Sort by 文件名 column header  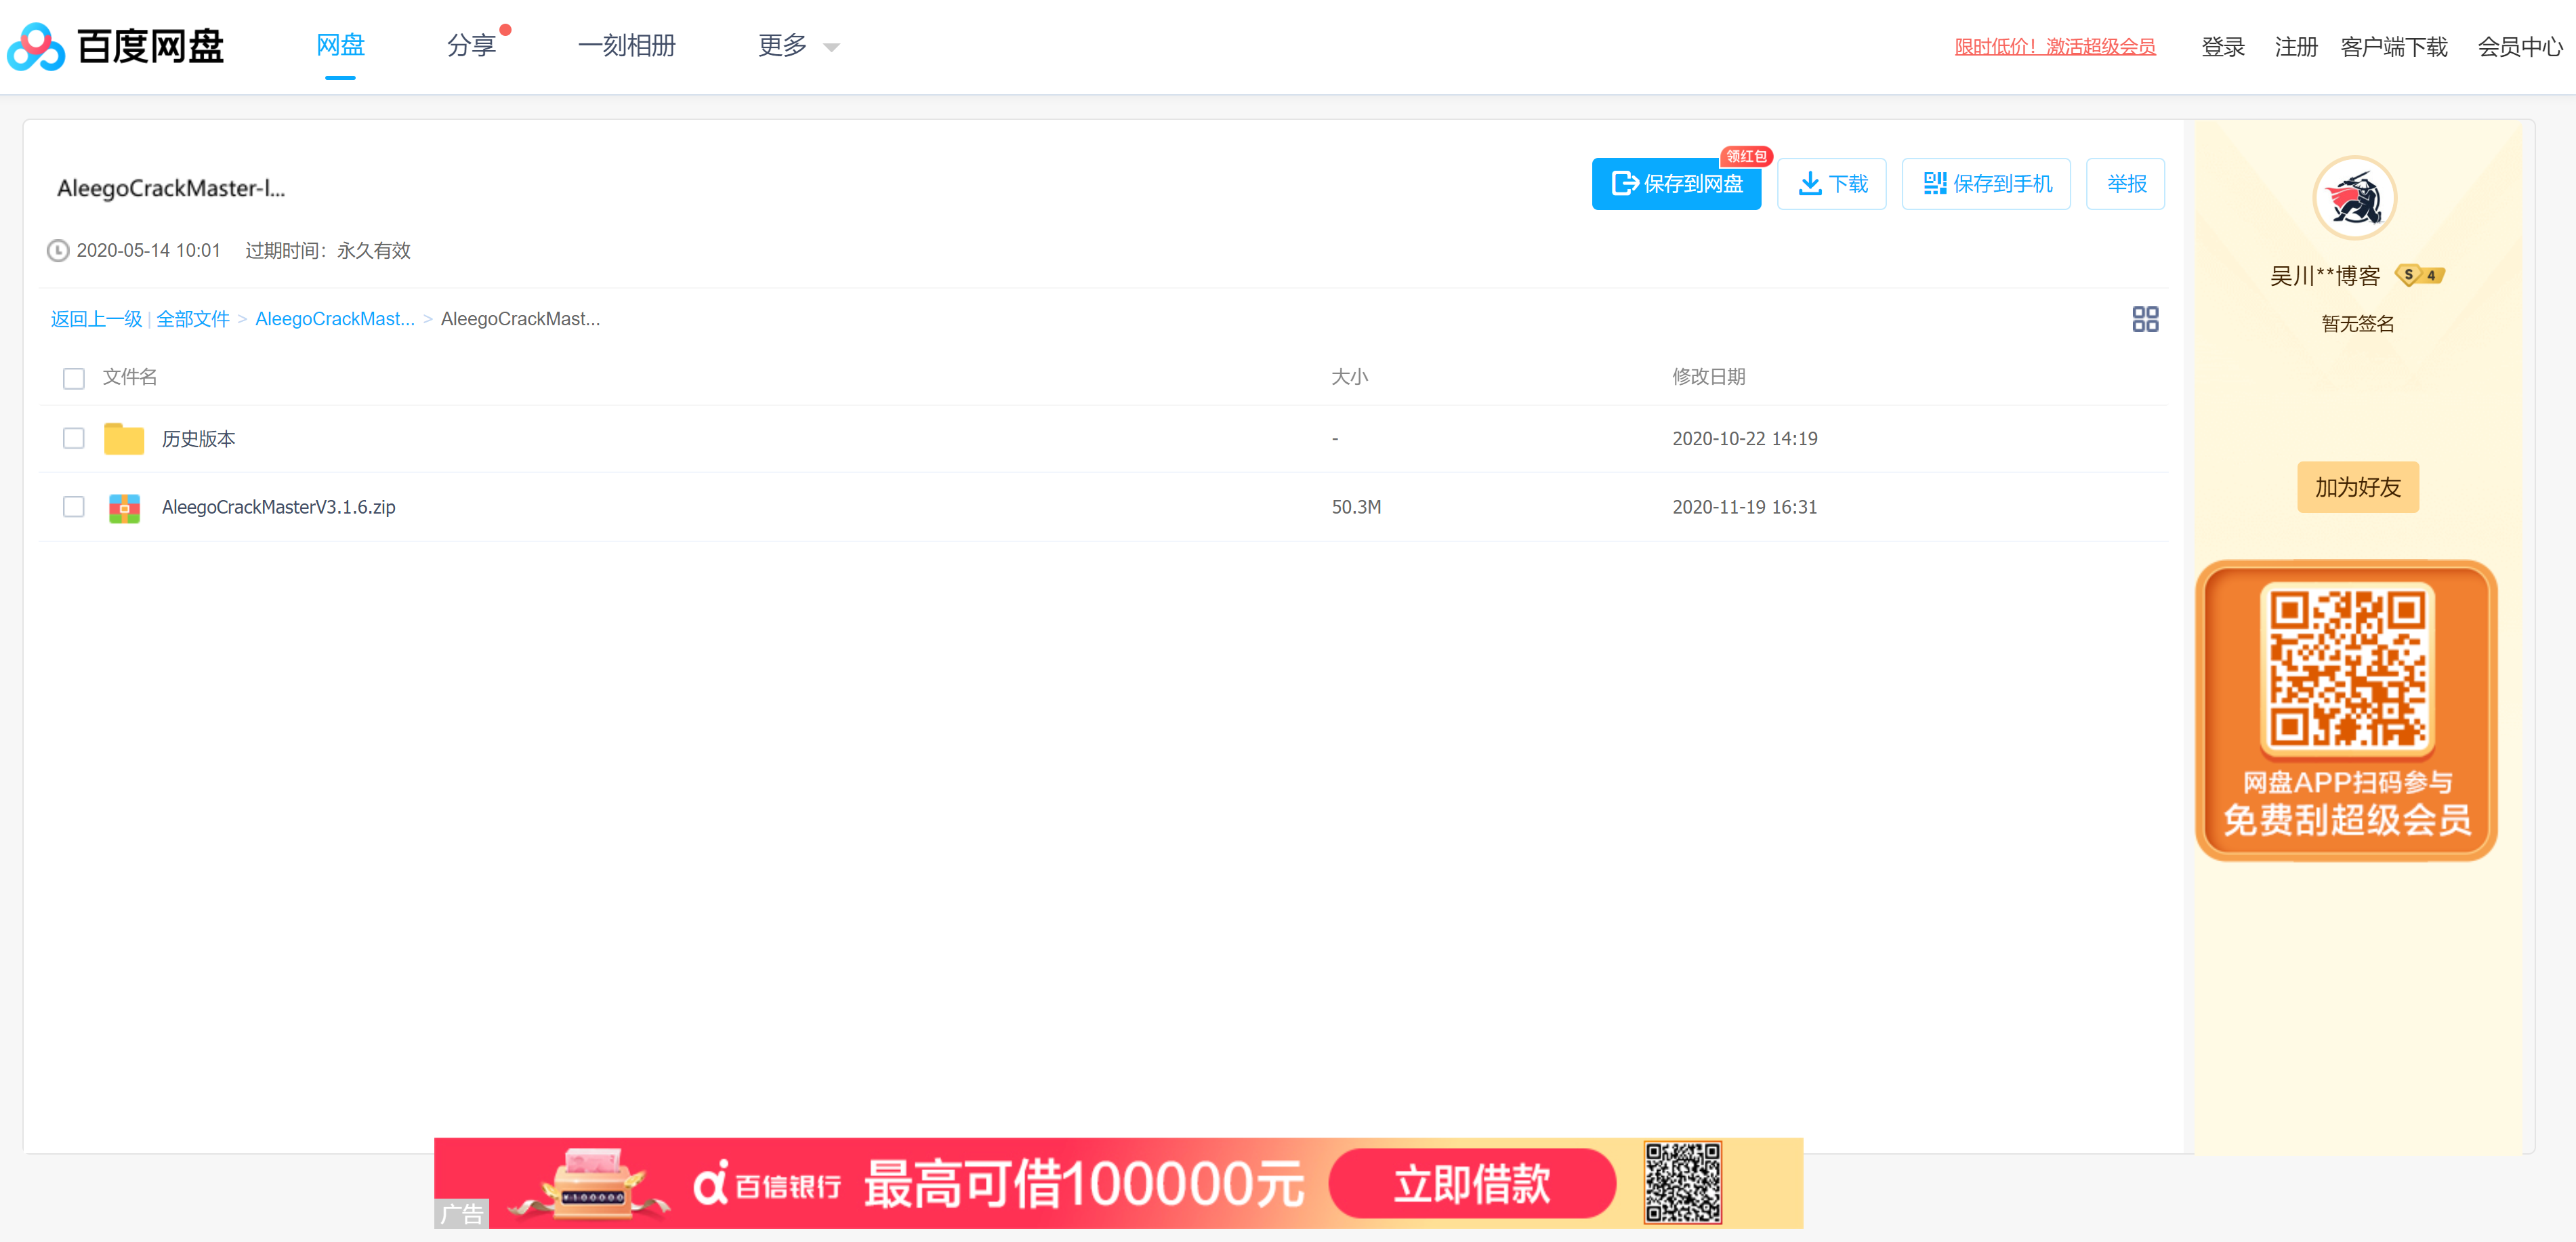click(x=130, y=377)
